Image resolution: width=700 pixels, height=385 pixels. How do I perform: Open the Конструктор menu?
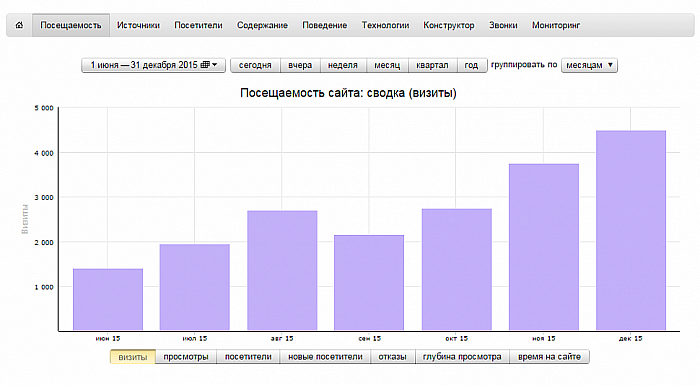pyautogui.click(x=449, y=25)
